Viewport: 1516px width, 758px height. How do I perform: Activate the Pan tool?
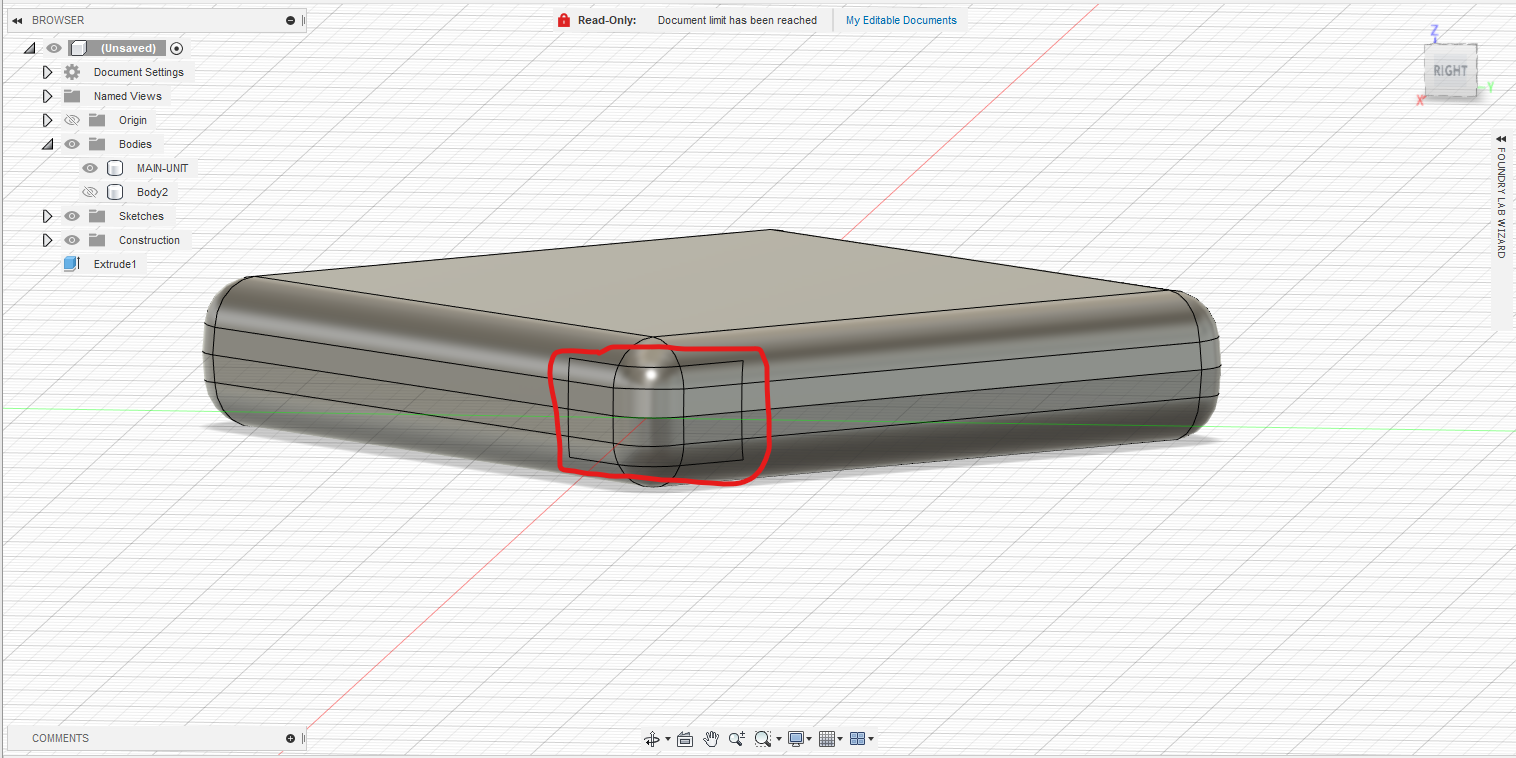[x=711, y=738]
